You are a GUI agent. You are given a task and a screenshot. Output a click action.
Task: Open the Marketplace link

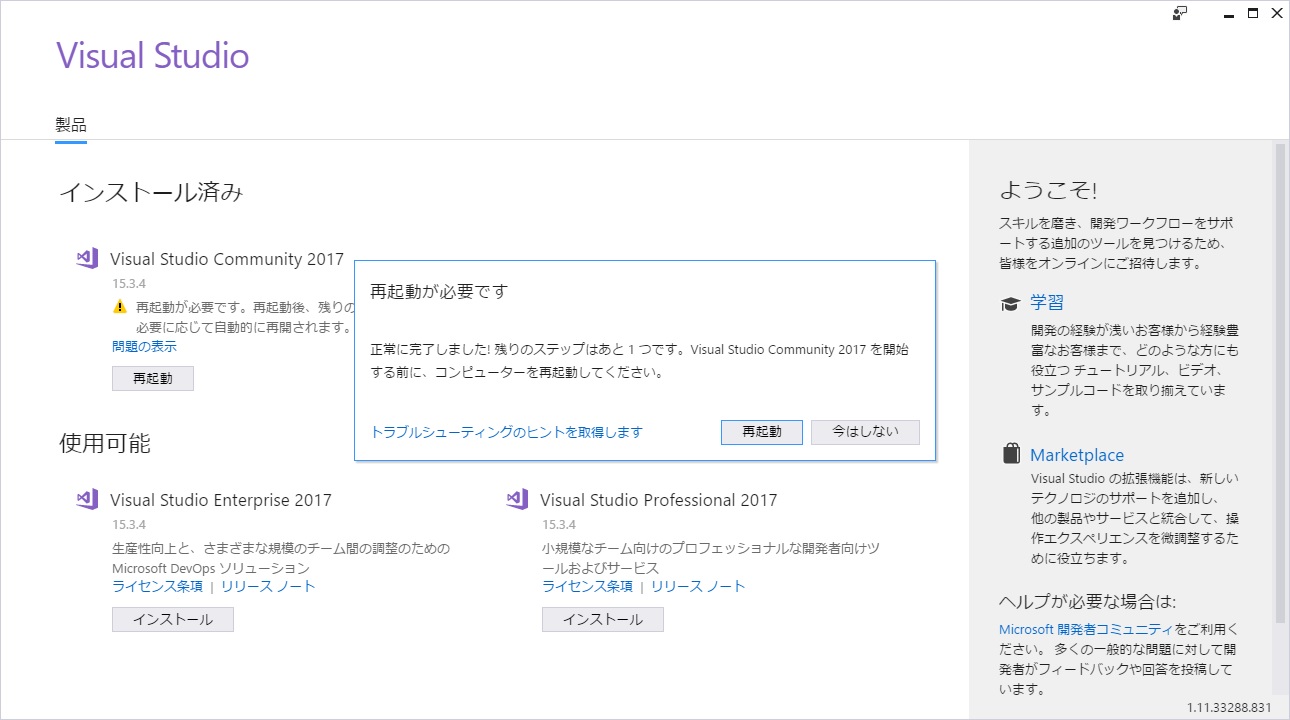(x=1077, y=455)
